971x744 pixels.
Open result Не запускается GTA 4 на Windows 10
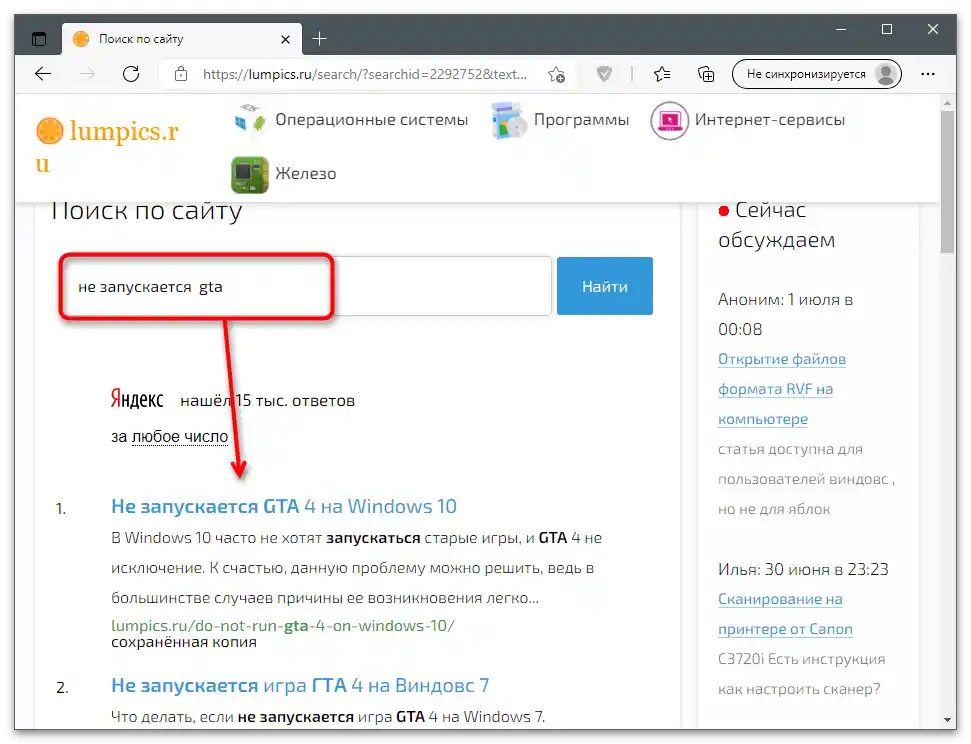click(x=284, y=506)
